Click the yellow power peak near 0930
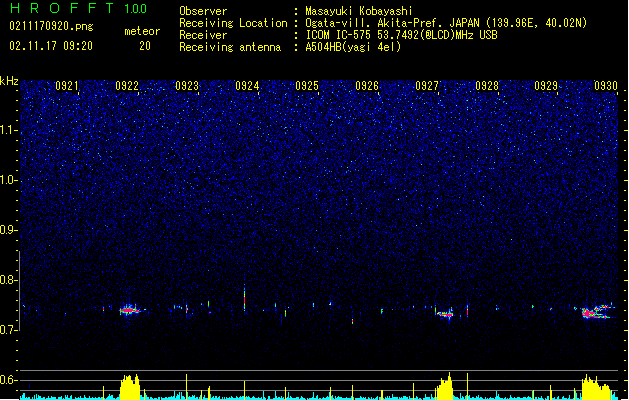629x400 pixels. pos(597,387)
